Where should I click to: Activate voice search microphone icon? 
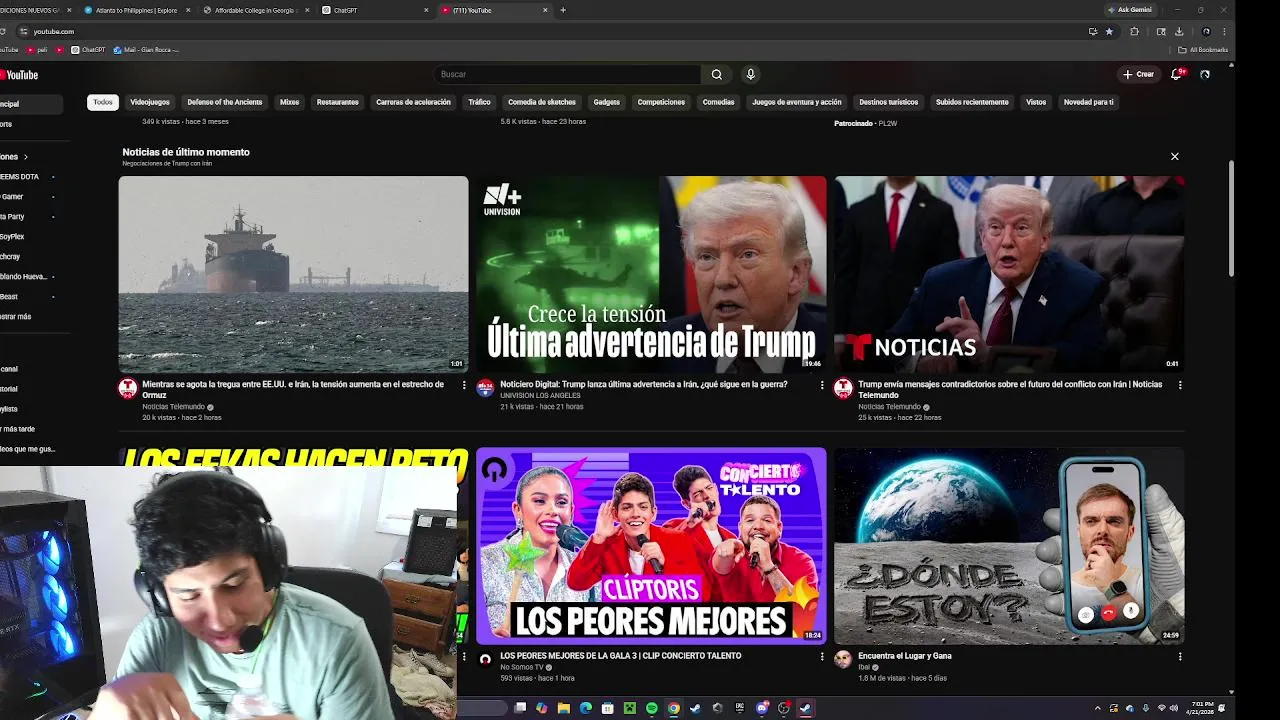click(x=750, y=74)
